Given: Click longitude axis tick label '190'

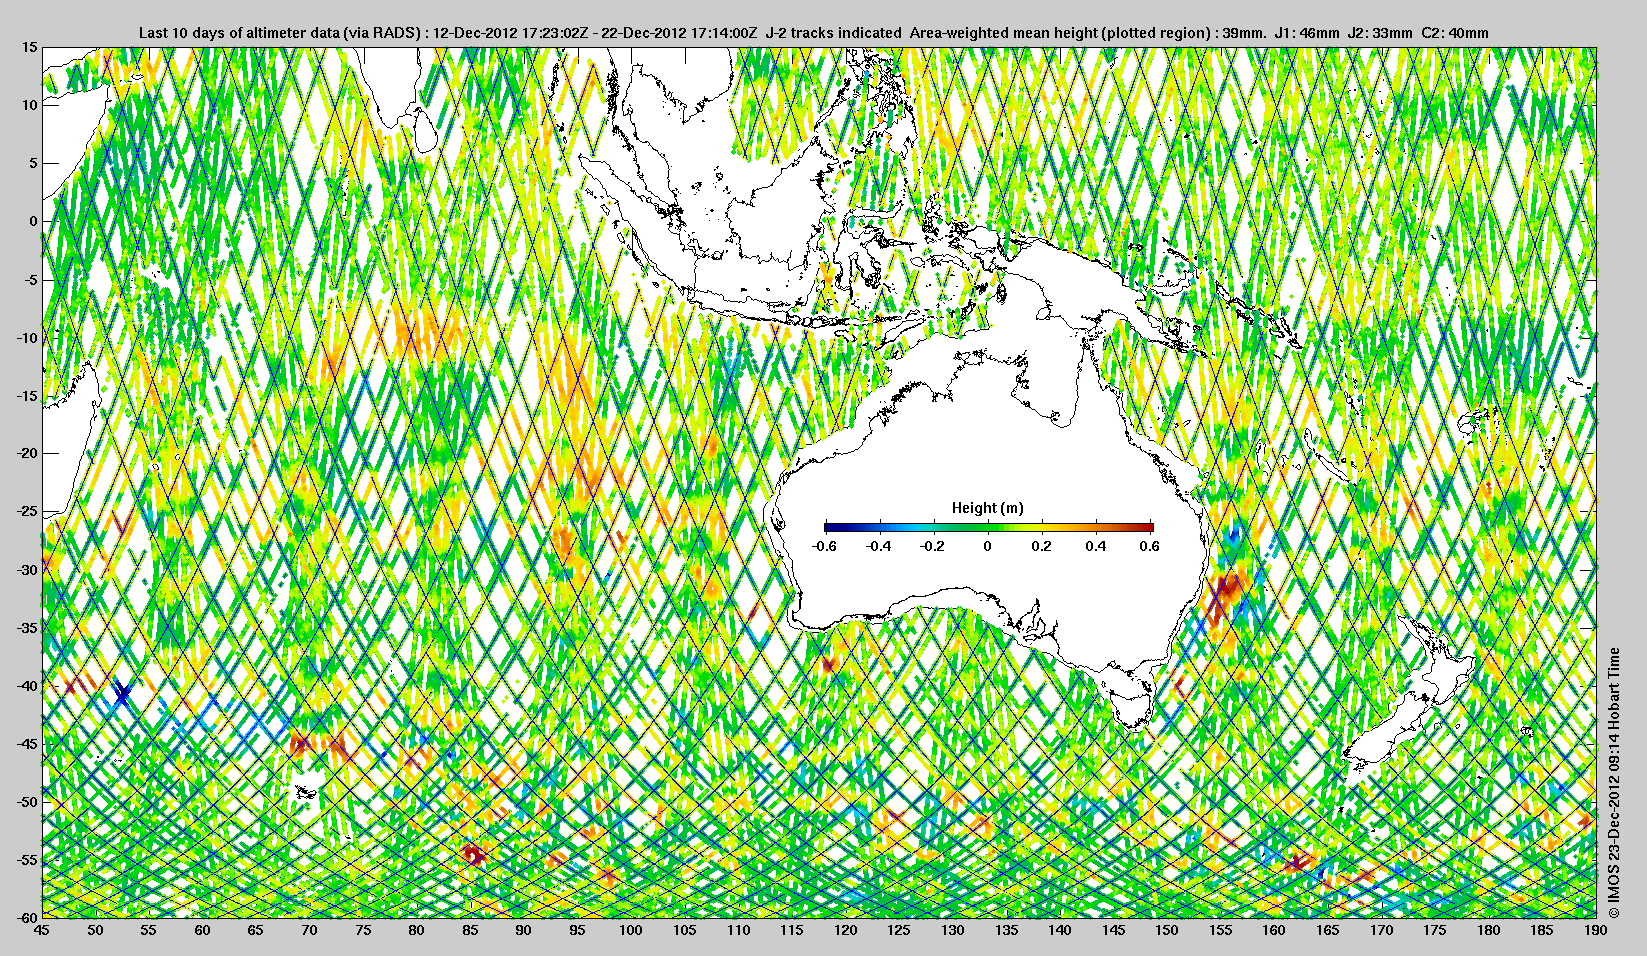Looking at the screenshot, I should coord(1596,931).
